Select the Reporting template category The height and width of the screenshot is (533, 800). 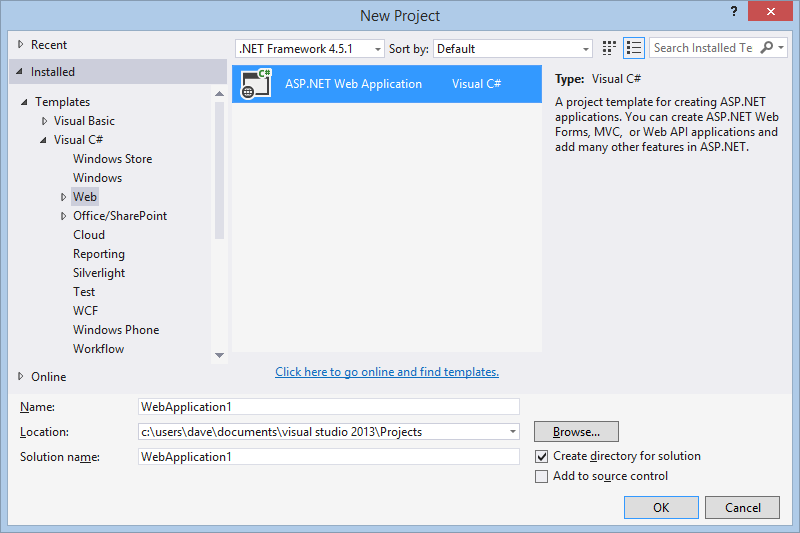pyautogui.click(x=98, y=253)
